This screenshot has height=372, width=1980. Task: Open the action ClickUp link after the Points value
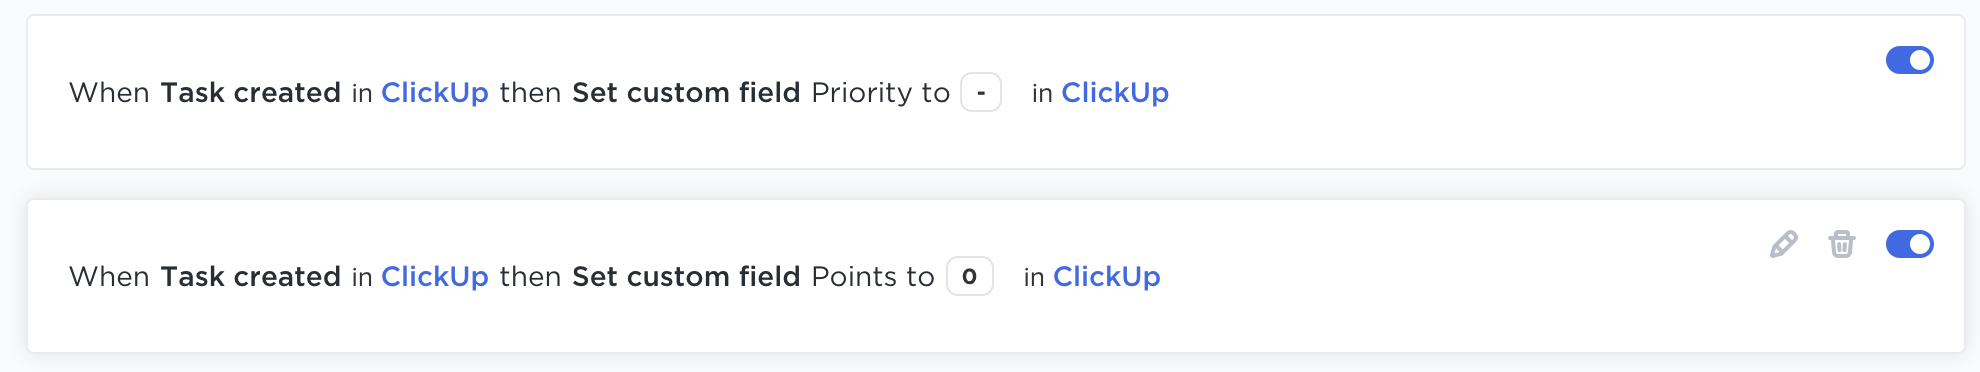[x=1107, y=276]
